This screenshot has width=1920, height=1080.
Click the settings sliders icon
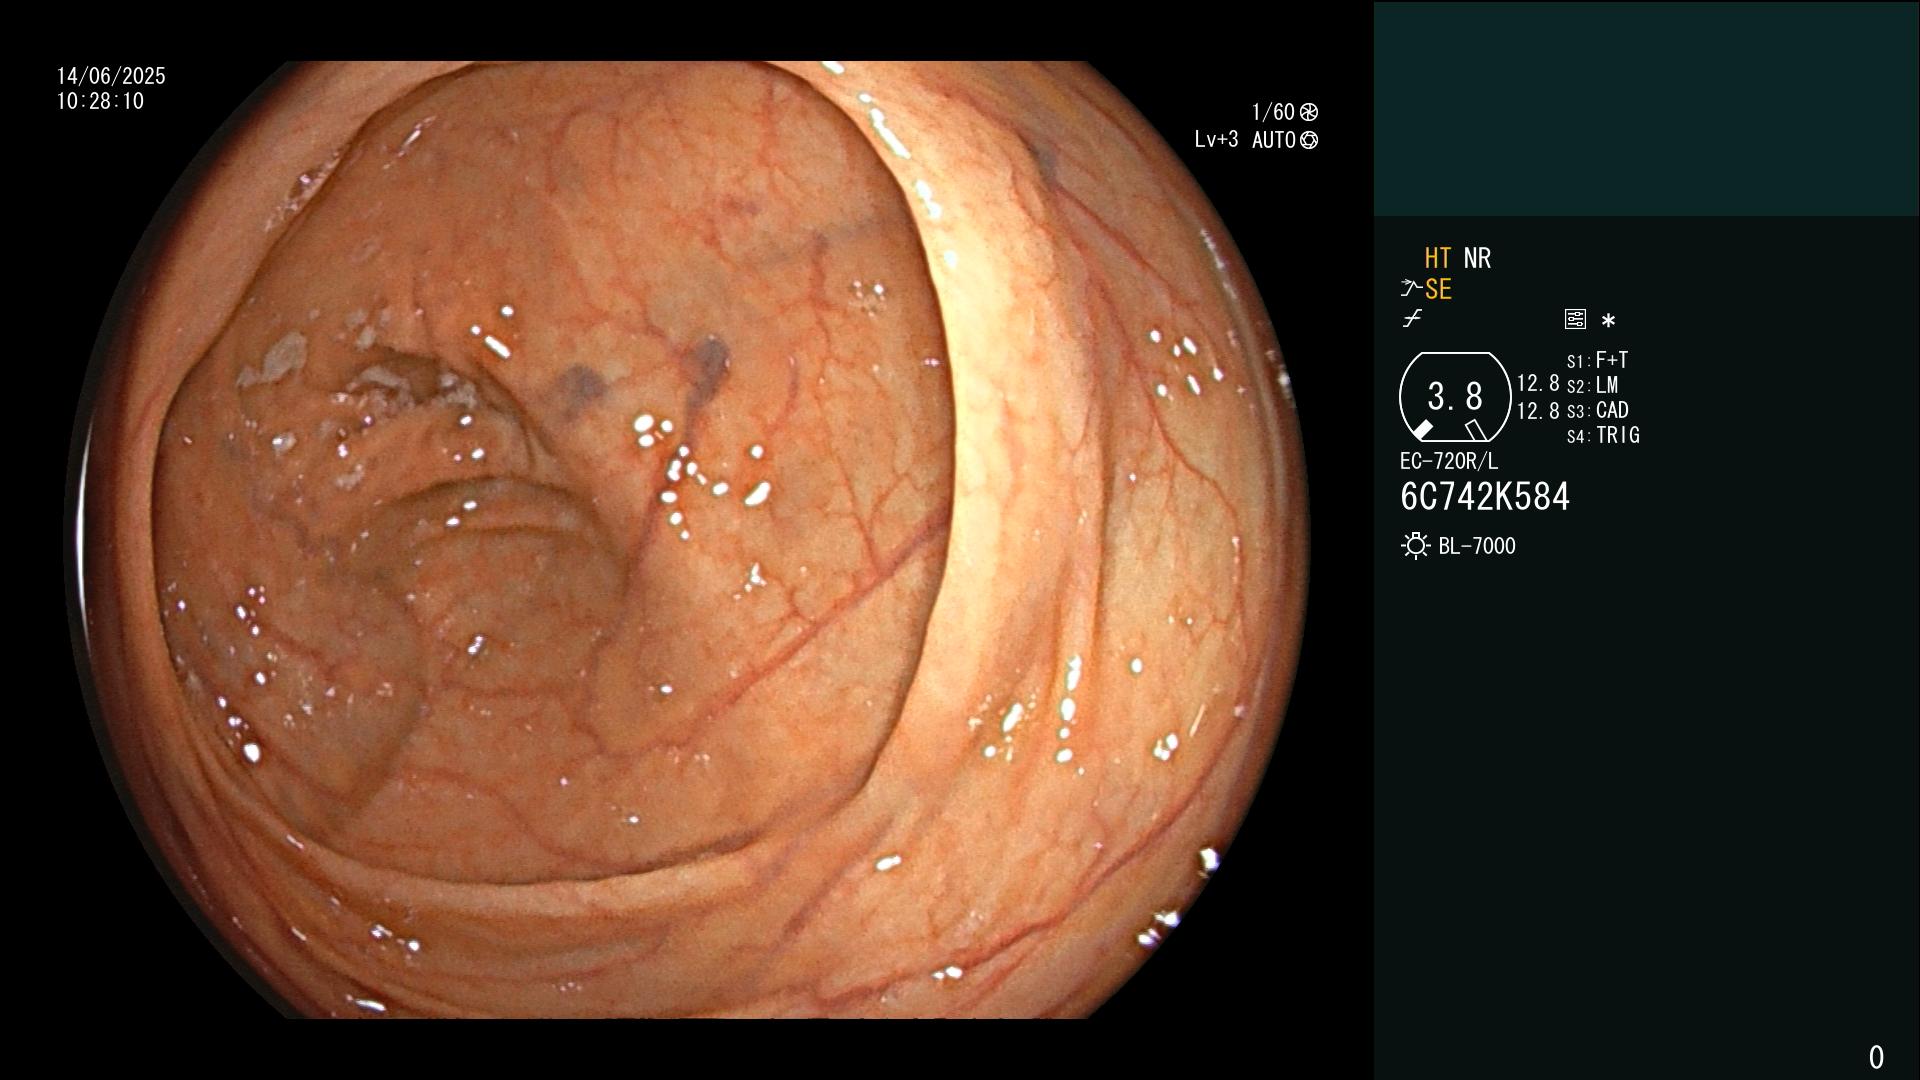[x=1575, y=319]
